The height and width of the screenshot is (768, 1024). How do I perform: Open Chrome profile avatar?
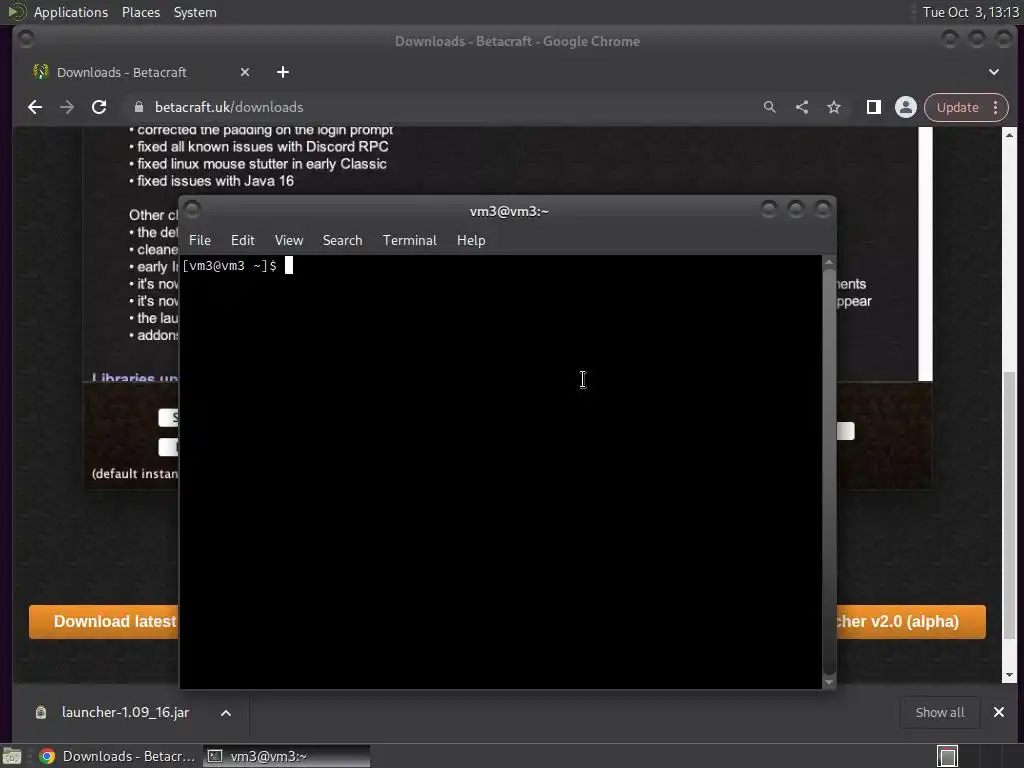point(905,107)
